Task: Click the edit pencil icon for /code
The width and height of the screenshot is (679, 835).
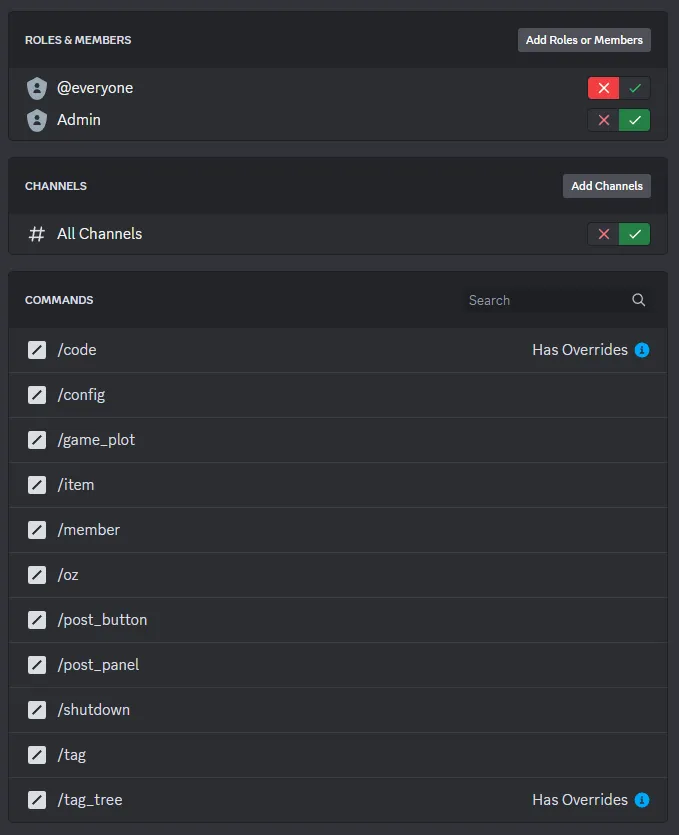Action: click(x=37, y=350)
